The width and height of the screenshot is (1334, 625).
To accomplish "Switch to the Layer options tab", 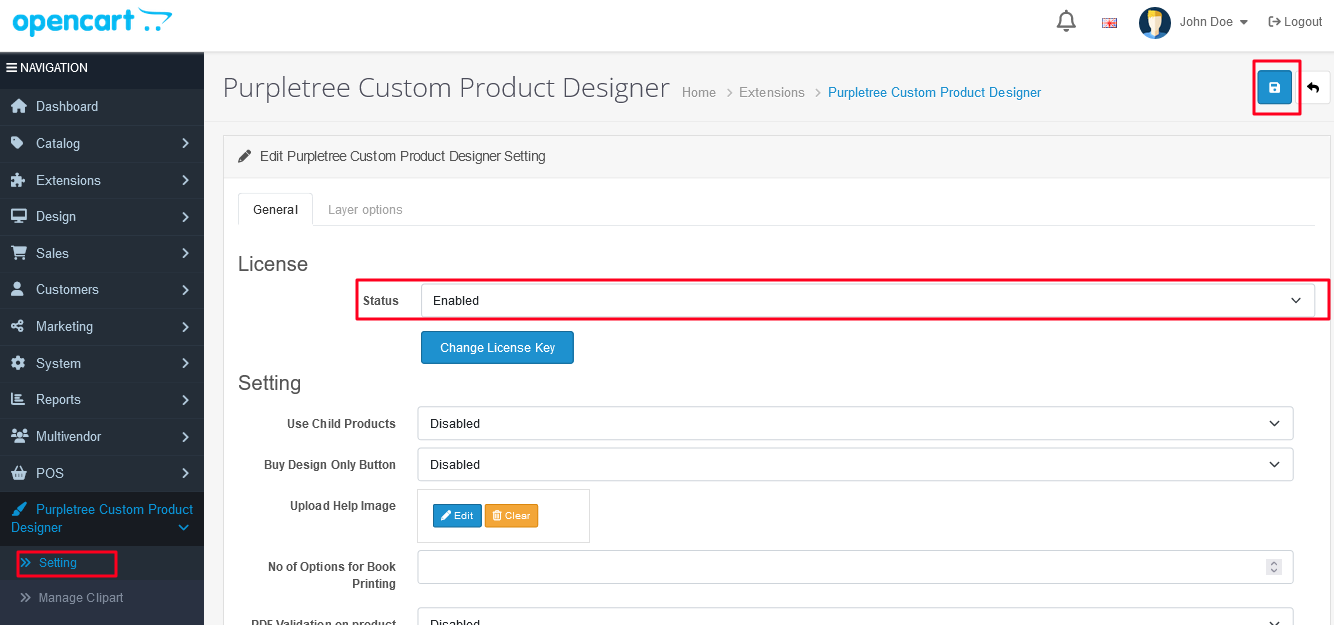I will (x=365, y=210).
